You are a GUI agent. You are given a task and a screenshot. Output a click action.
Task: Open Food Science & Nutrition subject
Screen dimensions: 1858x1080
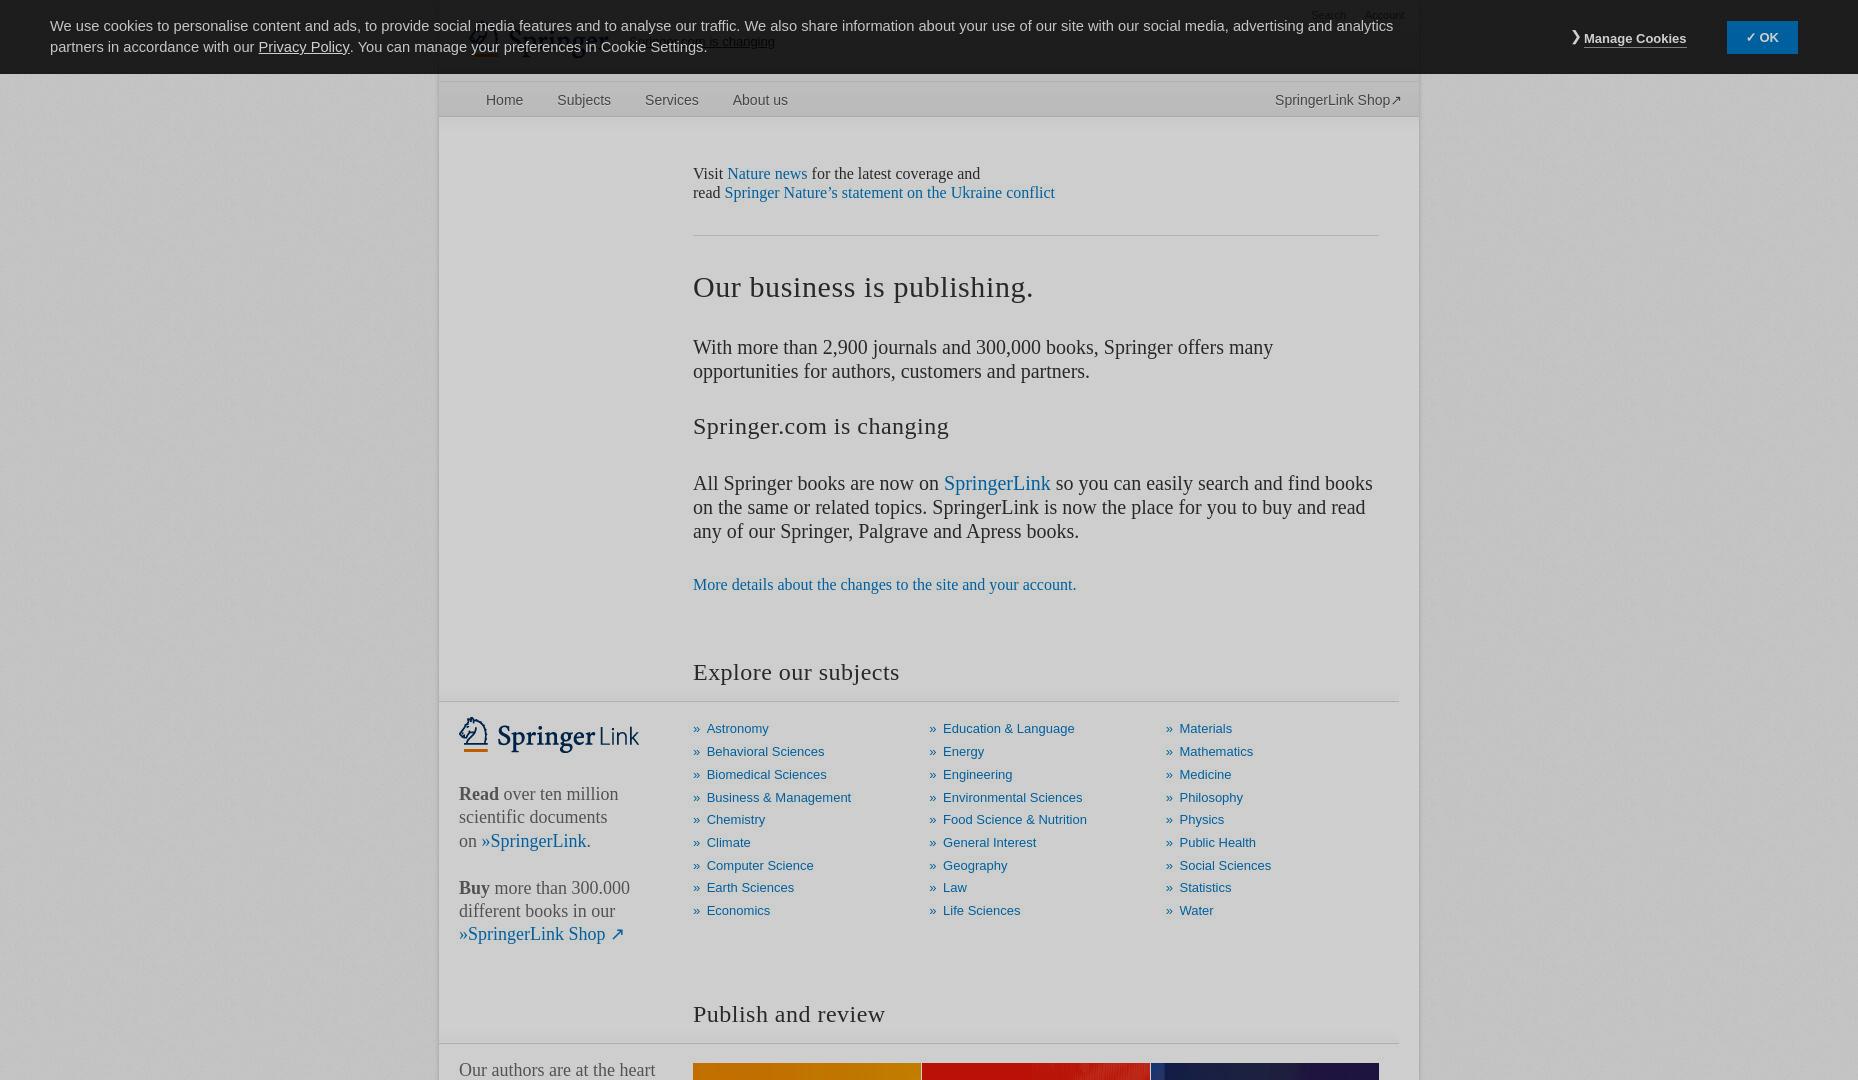[x=1014, y=820]
